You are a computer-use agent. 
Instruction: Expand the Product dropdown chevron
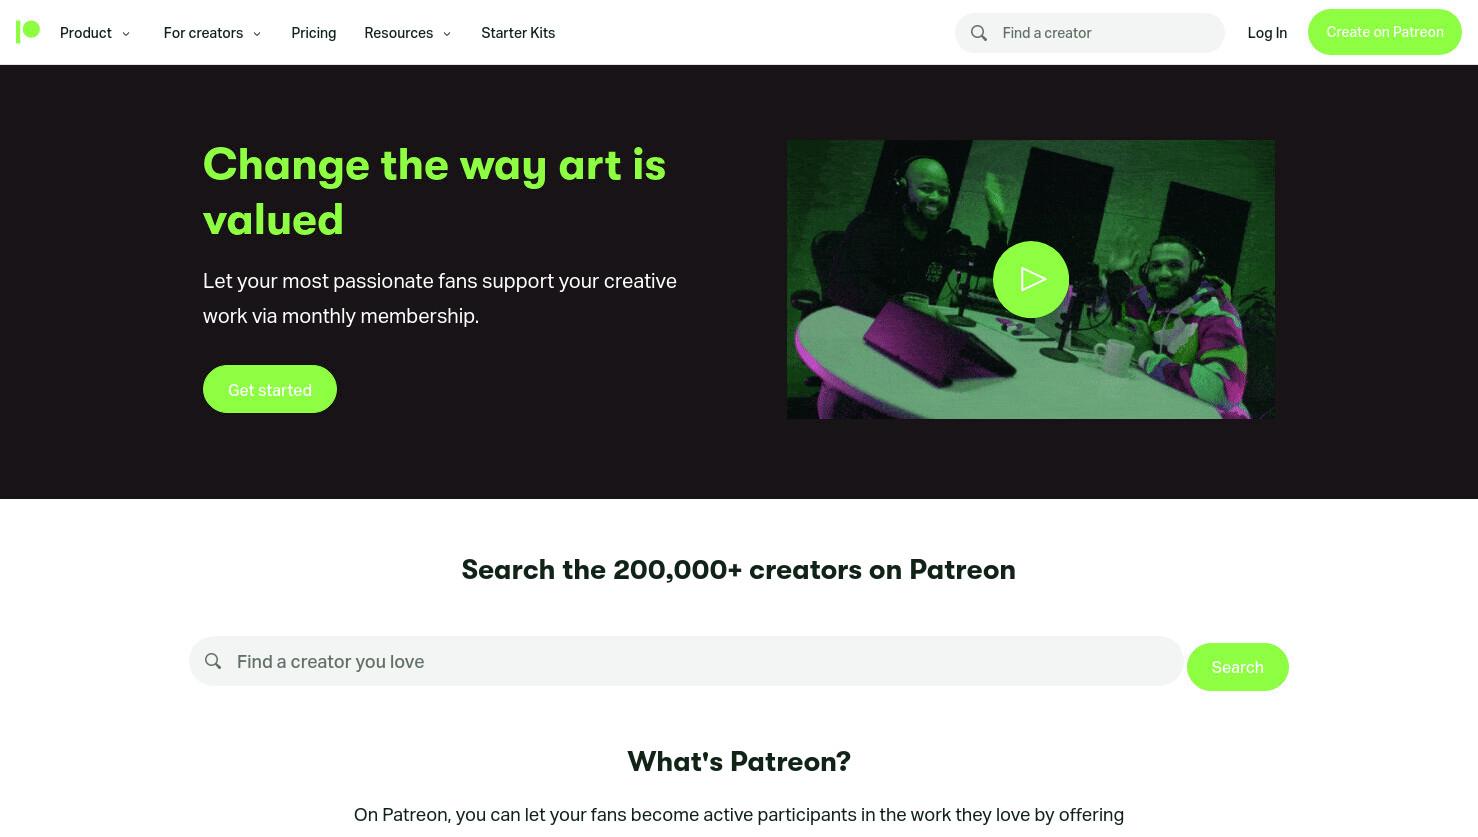126,34
